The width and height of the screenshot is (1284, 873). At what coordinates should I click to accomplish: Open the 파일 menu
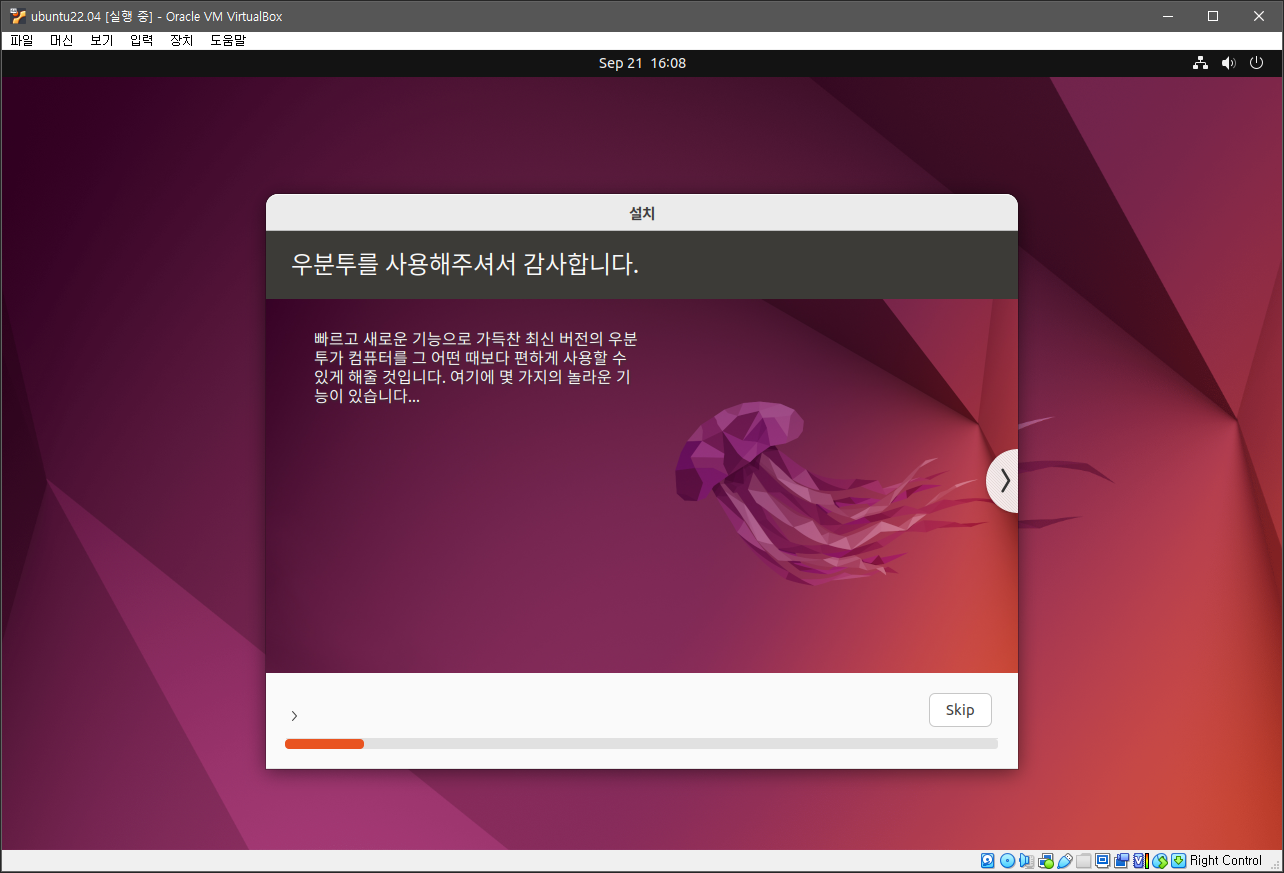21,41
